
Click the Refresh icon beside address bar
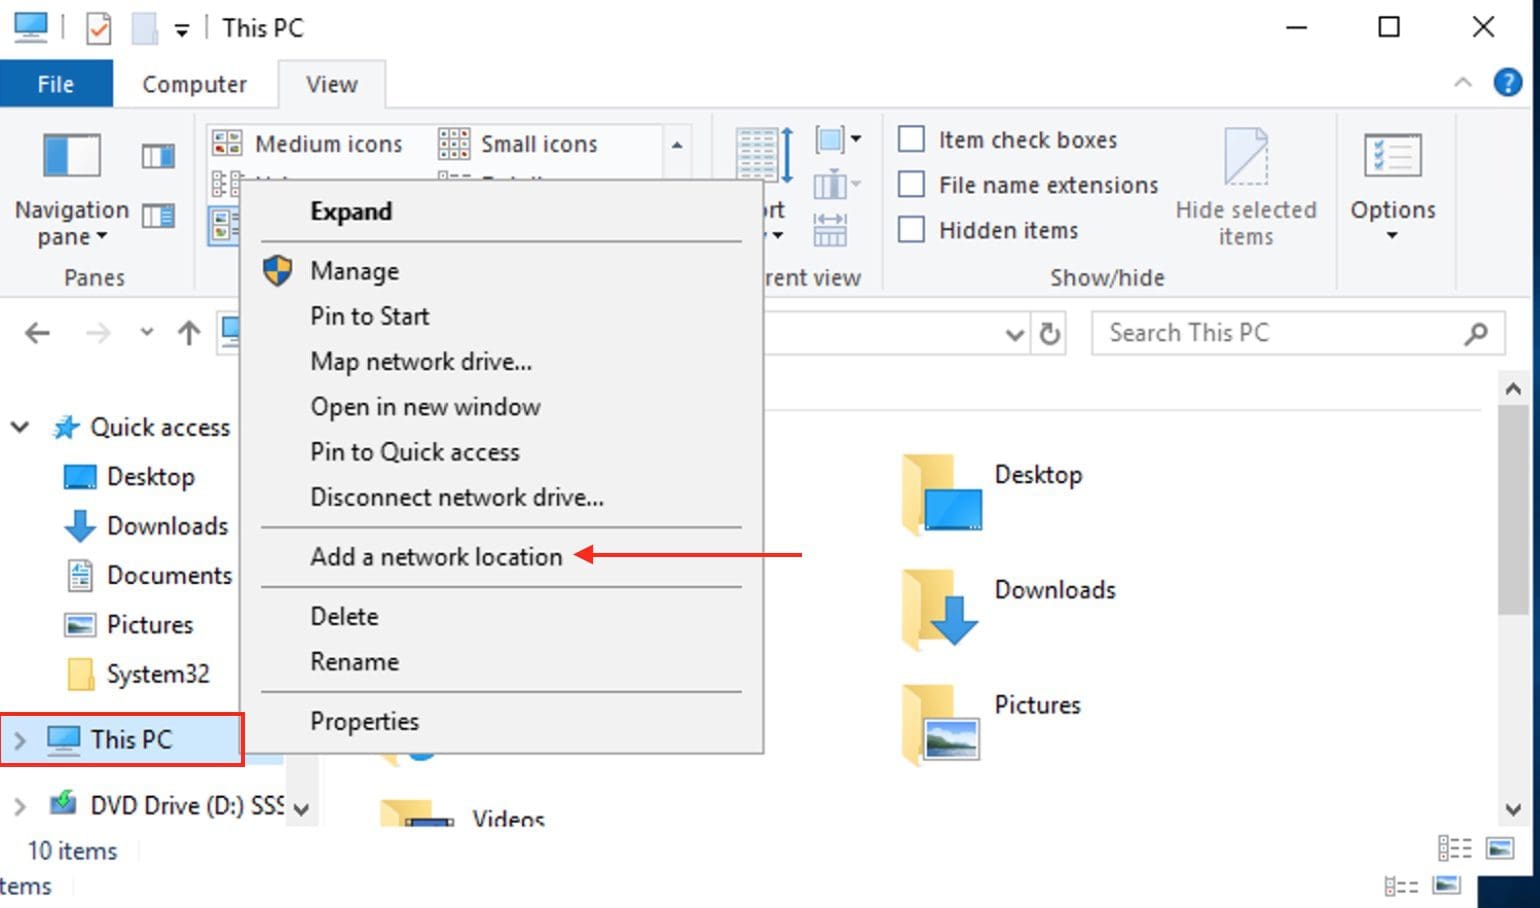point(1049,334)
